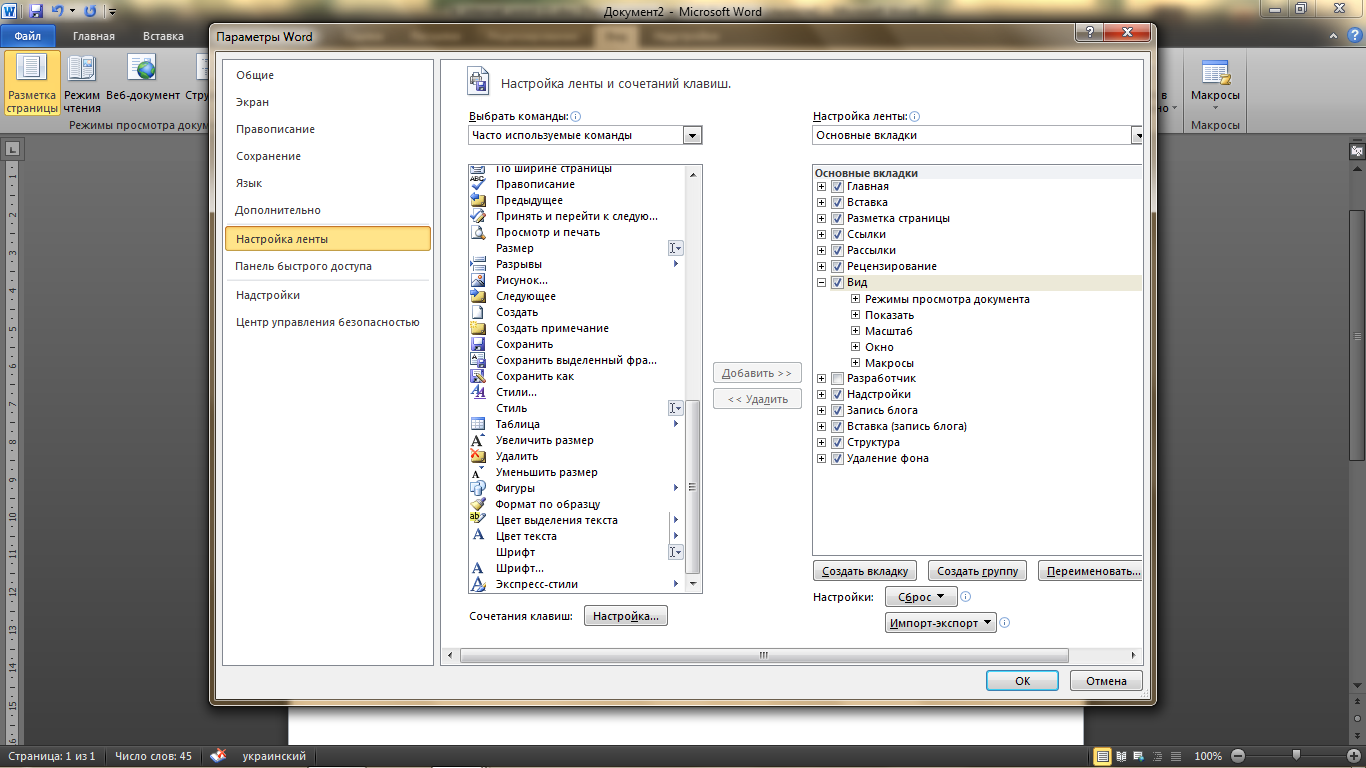
Task: Expand Режимы просмотра документа group
Action: pyautogui.click(x=856, y=299)
